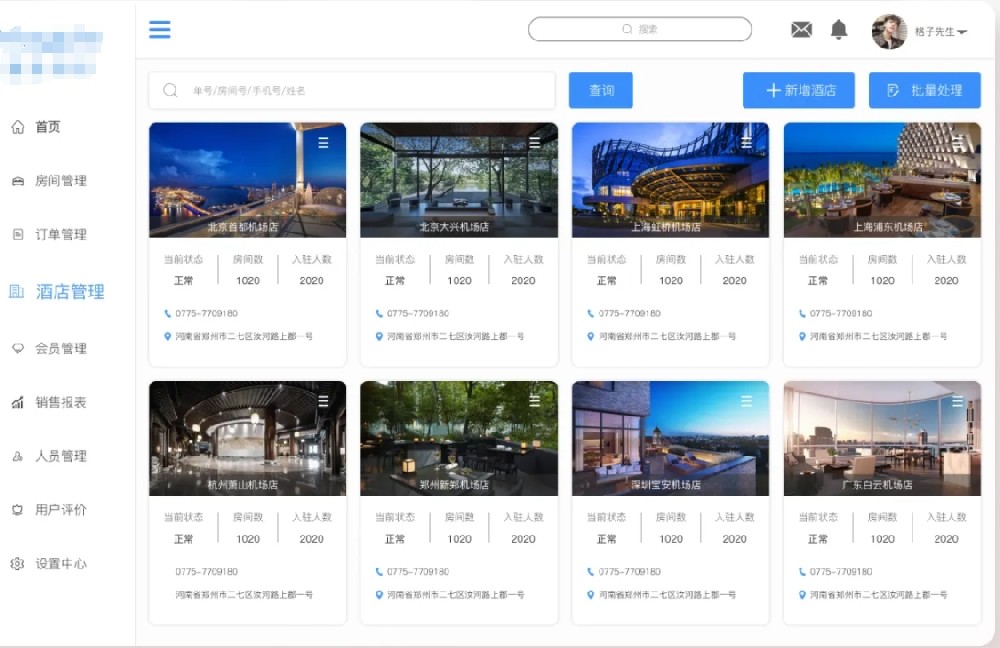The image size is (1000, 648).
Task: Click the 深圳宝安机场店 hotel photo
Action: click(x=670, y=438)
